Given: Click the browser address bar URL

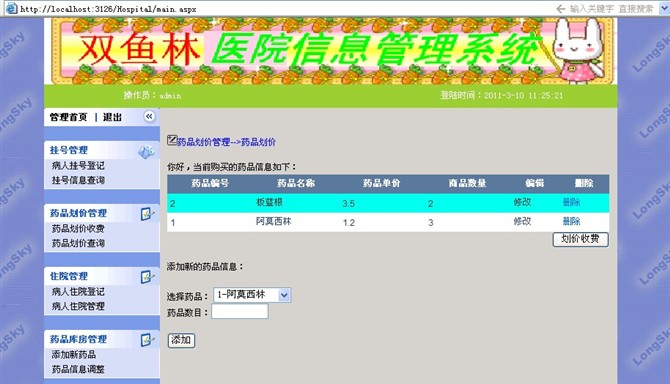Looking at the screenshot, I should 108,9.
